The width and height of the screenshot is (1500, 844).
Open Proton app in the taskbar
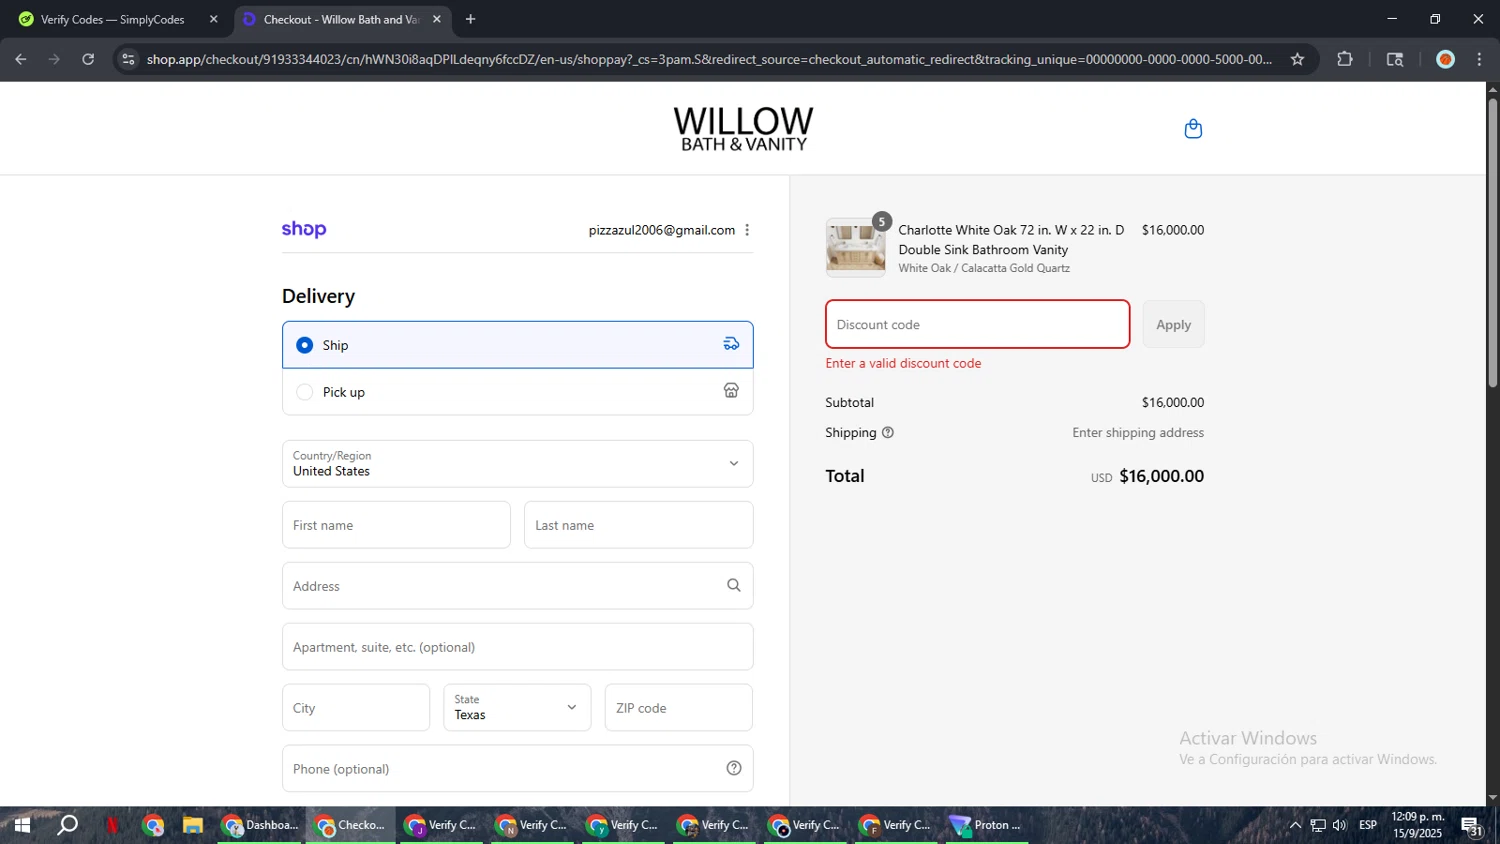[x=987, y=826]
